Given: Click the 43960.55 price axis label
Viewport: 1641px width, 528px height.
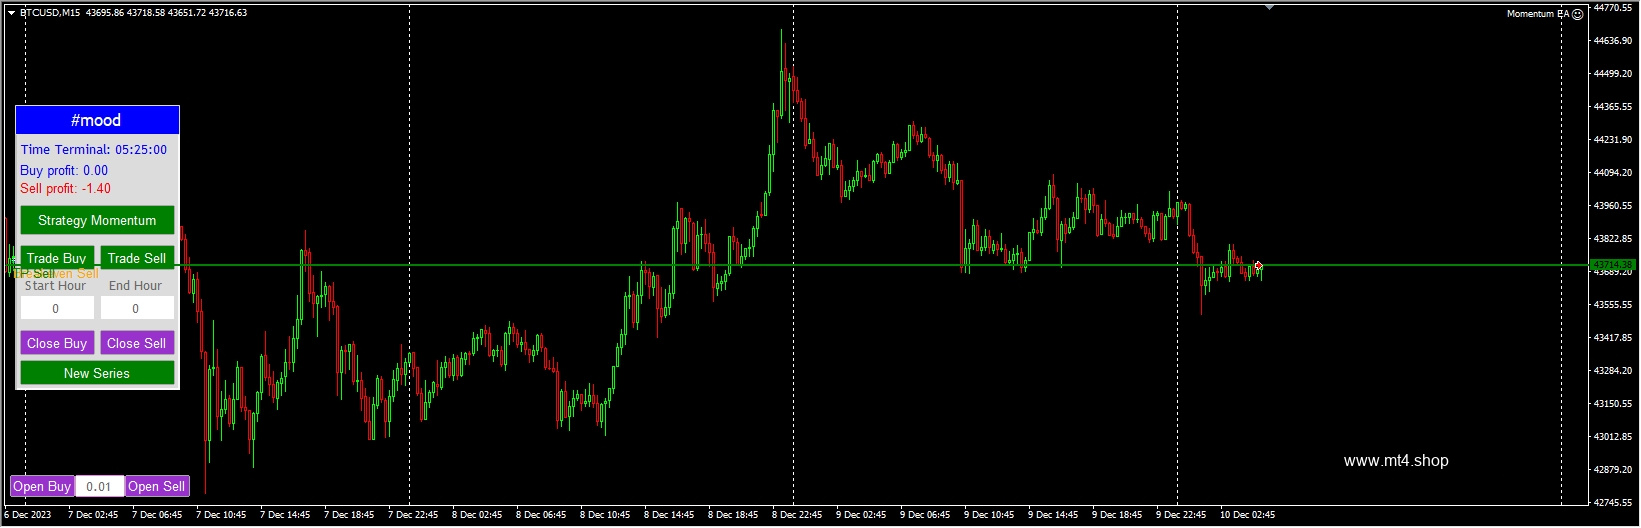Looking at the screenshot, I should [x=1613, y=205].
